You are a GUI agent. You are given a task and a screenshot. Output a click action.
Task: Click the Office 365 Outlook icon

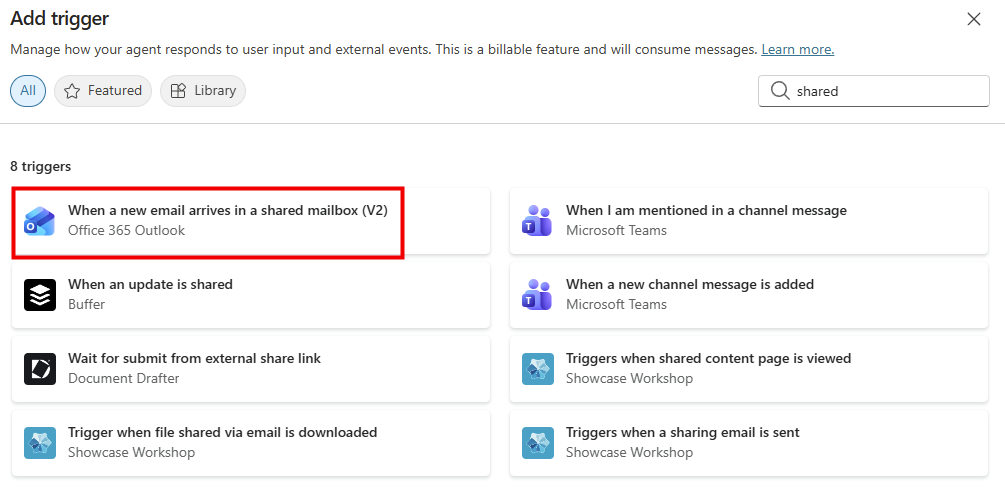(40, 221)
